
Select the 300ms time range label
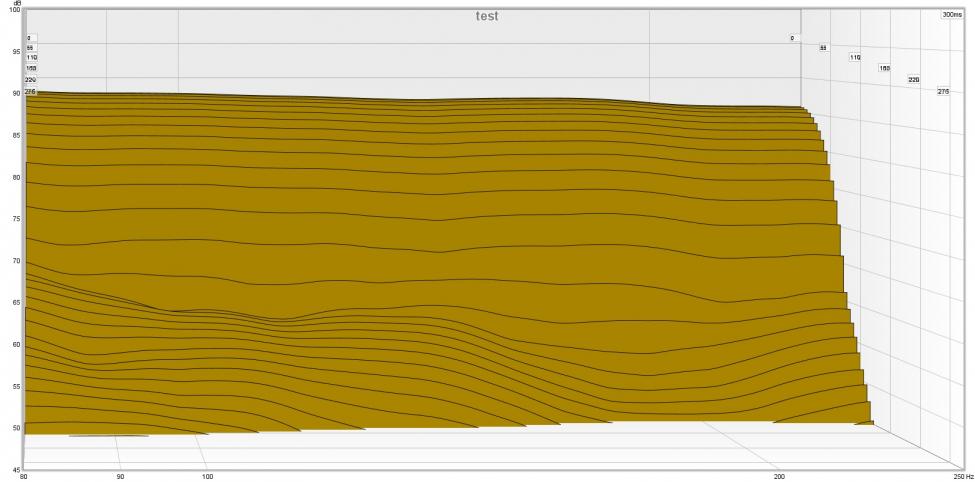(x=951, y=15)
